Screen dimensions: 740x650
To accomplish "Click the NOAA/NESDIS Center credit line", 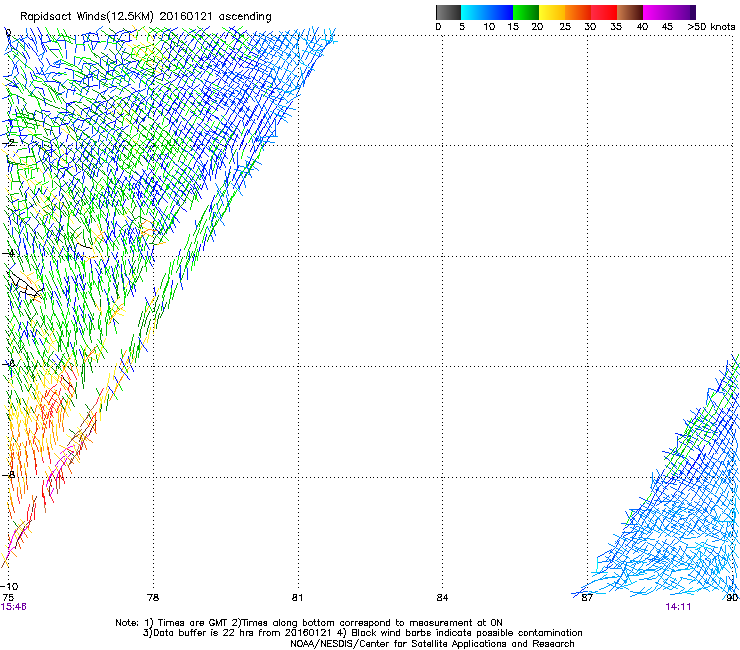I will [x=432, y=644].
